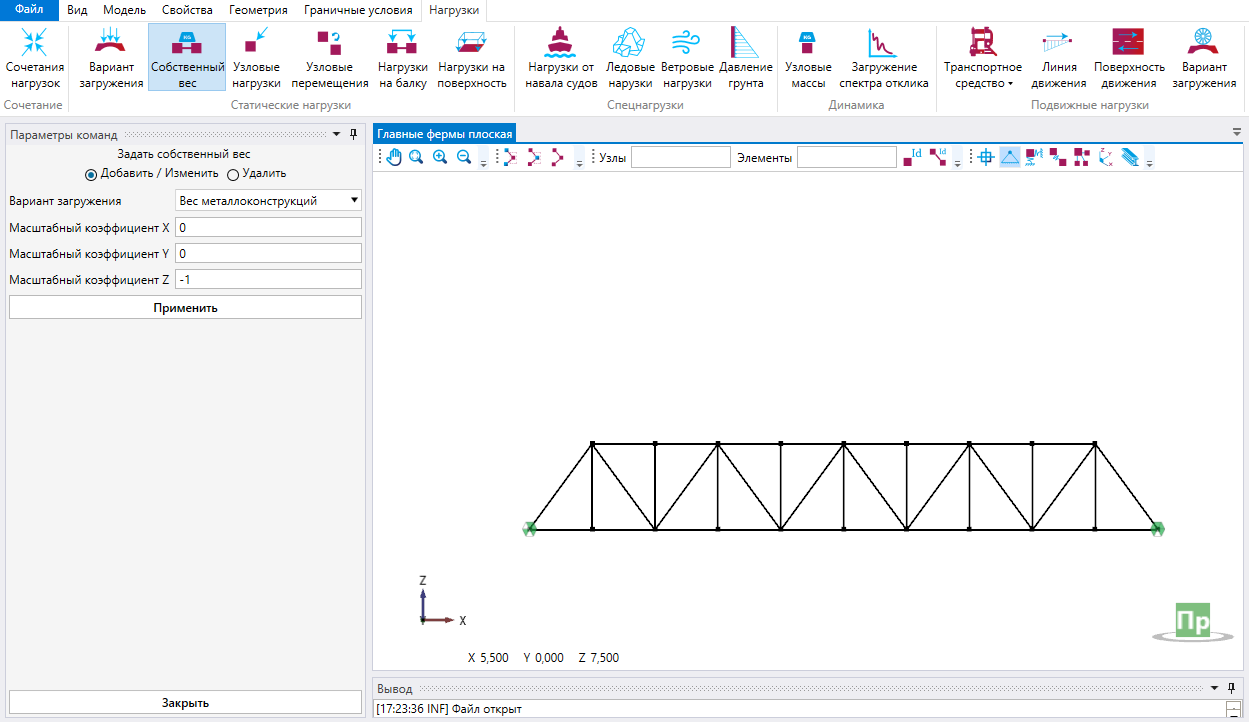Select the Нагрузки ribbon tab
Viewport: 1249px width, 722px height.
tap(454, 11)
